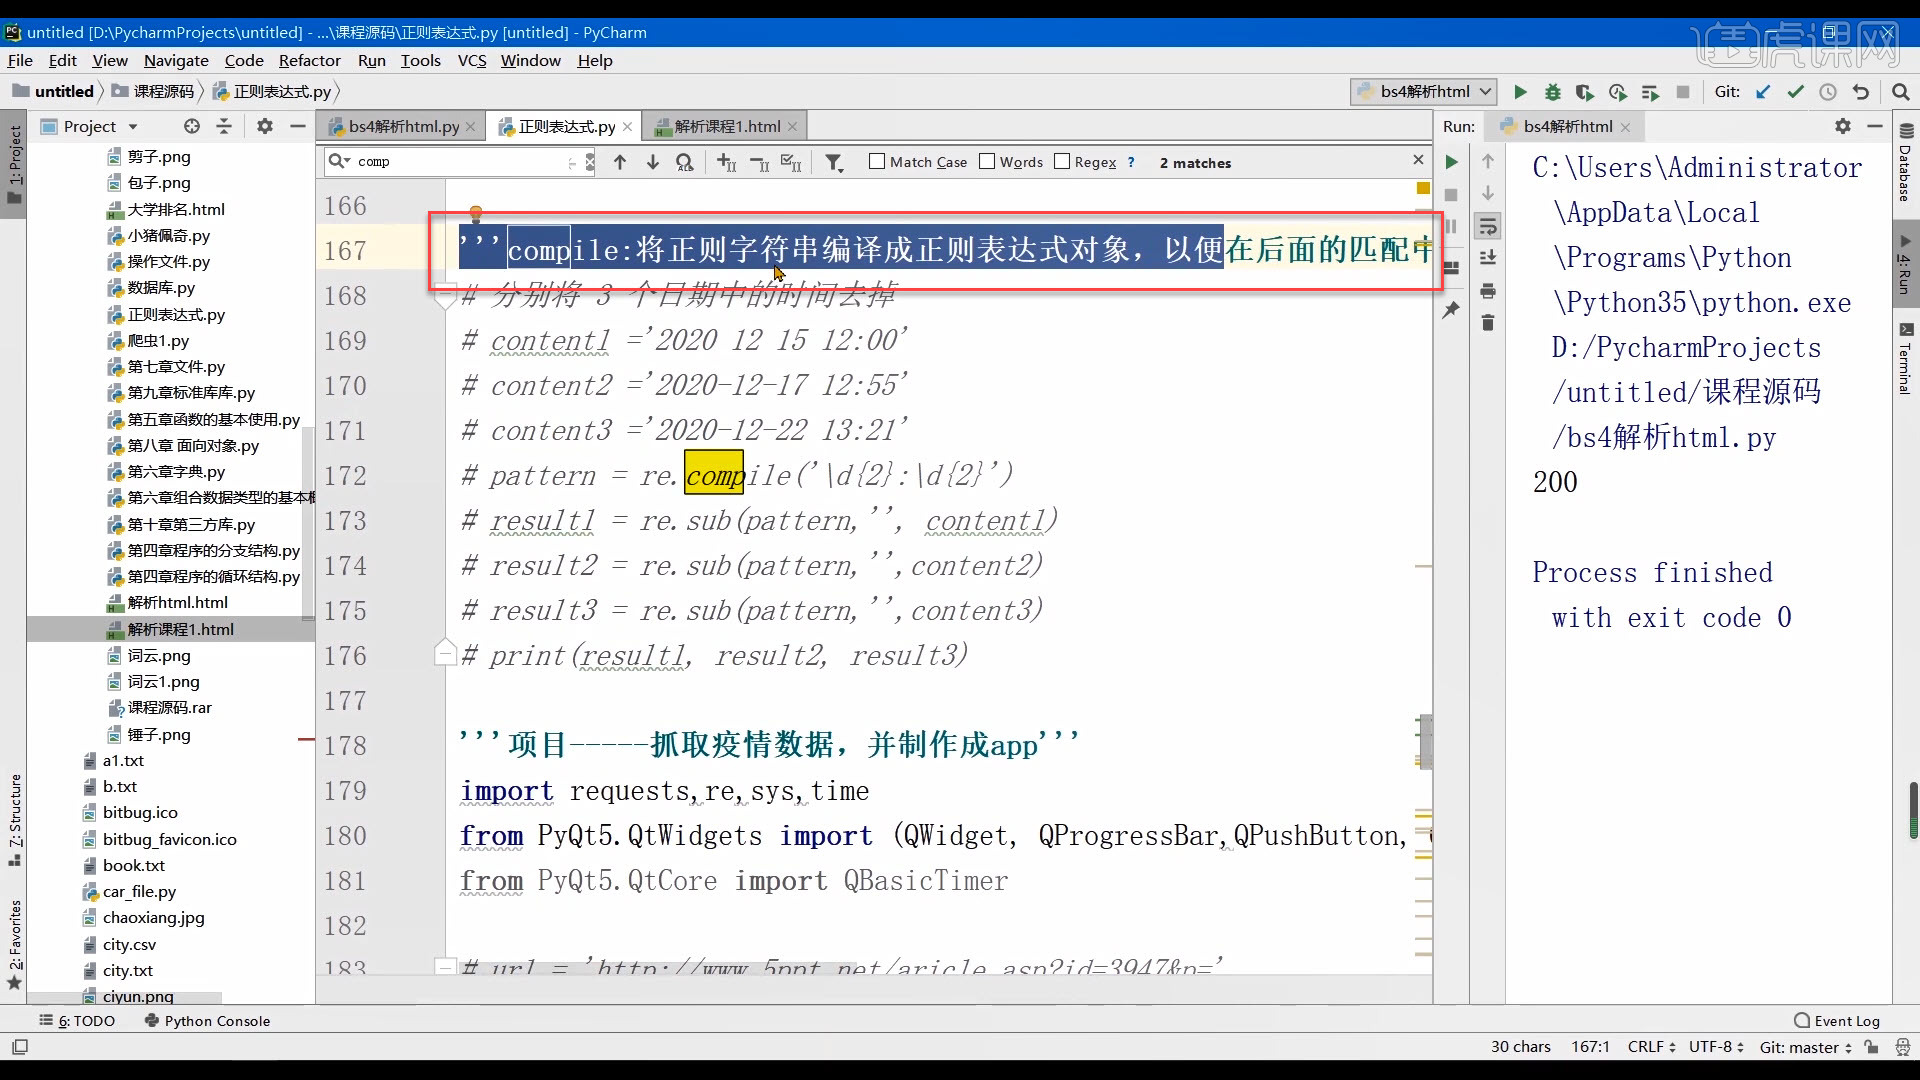1920x1080 pixels.
Task: Open search history dropdown in find field
Action: click(341, 162)
